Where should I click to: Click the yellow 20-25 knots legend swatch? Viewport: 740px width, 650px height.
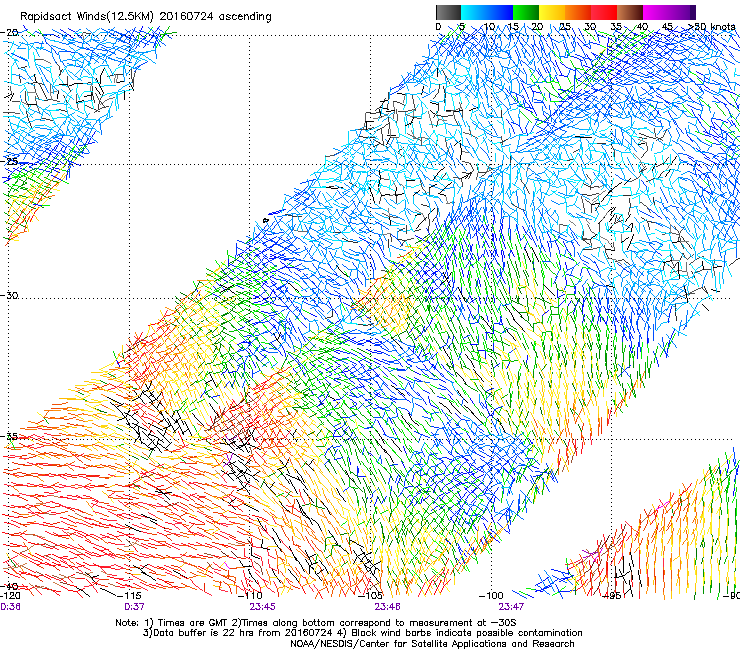point(552,12)
